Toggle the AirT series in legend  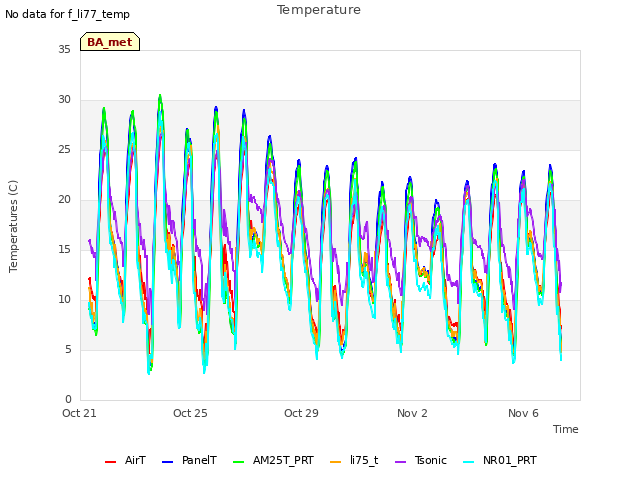(x=125, y=460)
